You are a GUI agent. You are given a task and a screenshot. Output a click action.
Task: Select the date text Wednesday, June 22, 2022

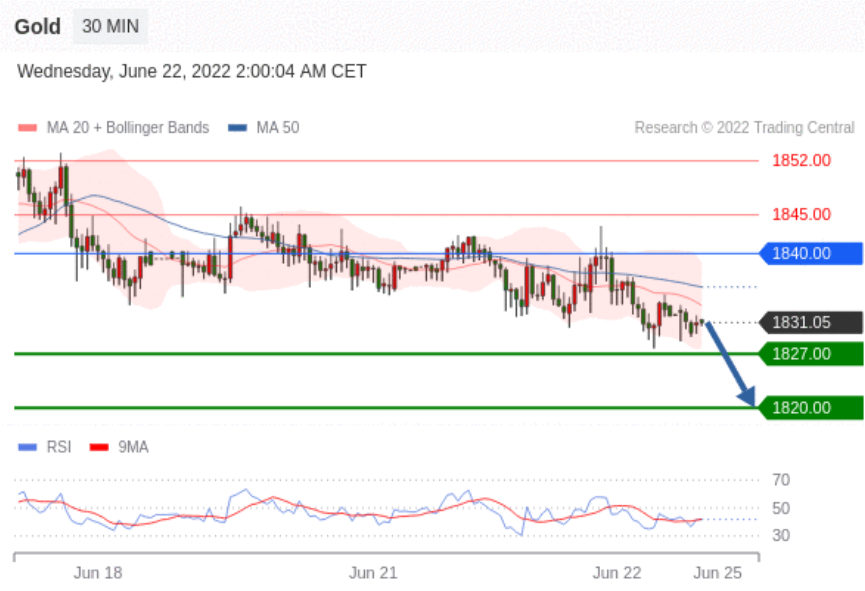pos(124,71)
